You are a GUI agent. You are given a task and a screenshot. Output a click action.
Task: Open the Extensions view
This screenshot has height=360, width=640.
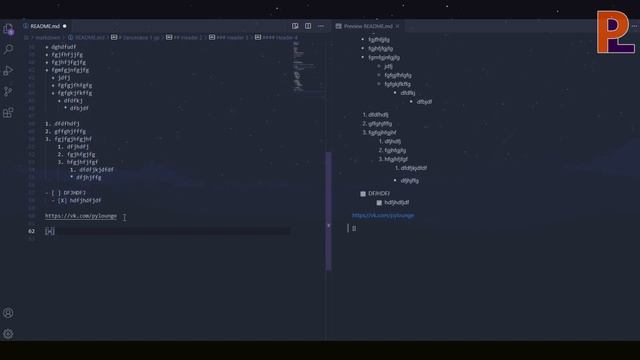(x=8, y=113)
